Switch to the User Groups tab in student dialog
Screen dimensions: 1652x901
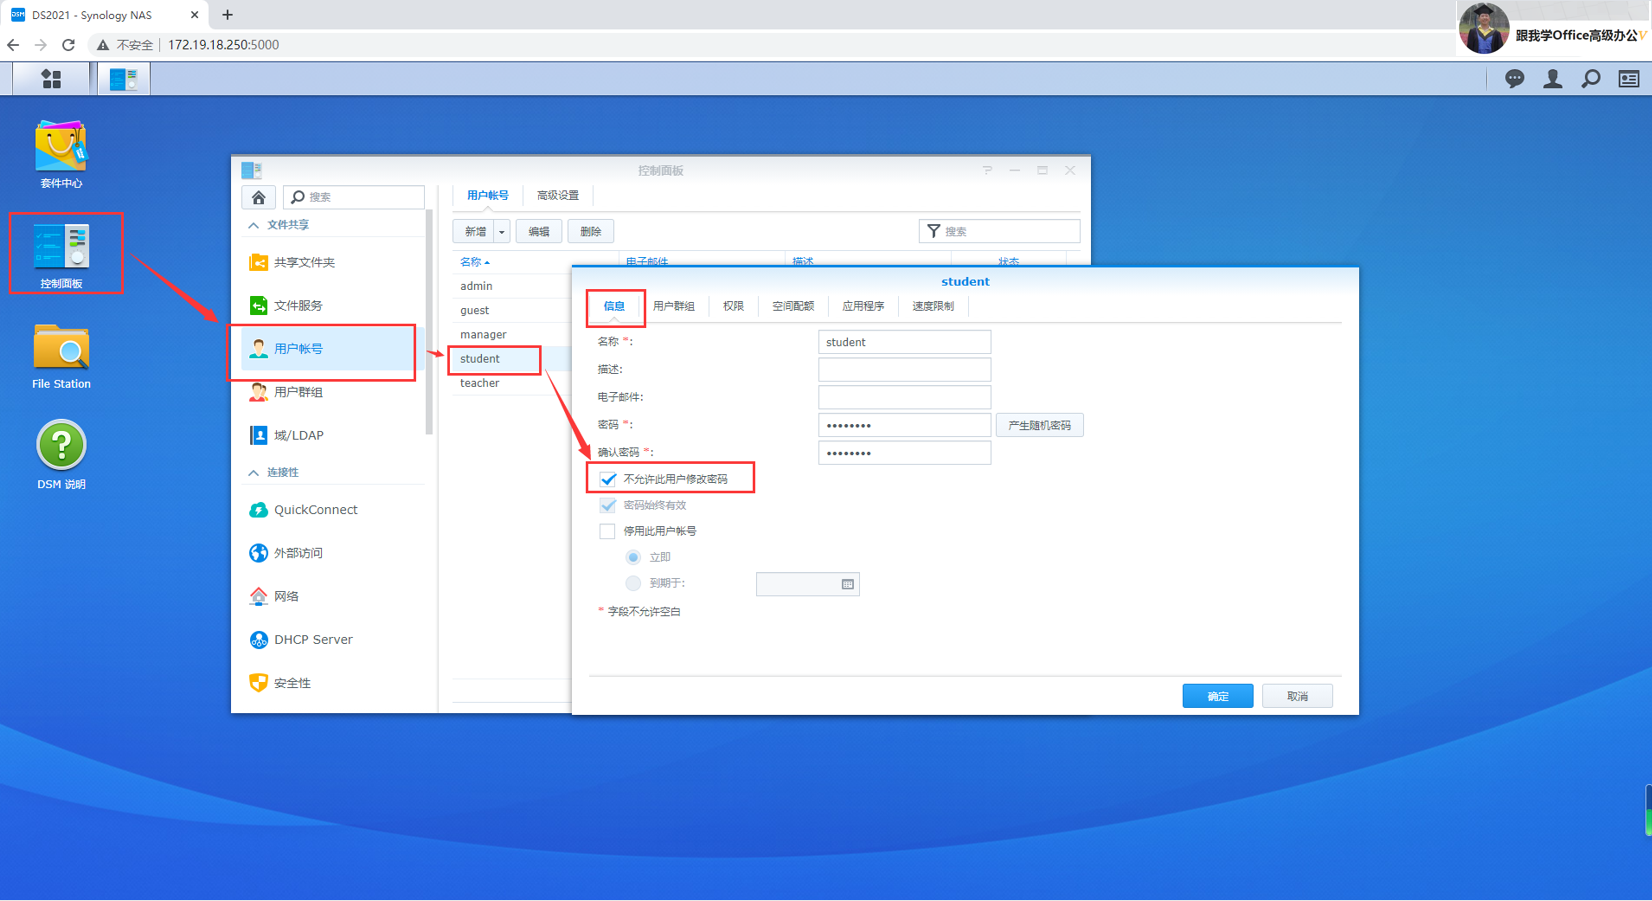673,306
